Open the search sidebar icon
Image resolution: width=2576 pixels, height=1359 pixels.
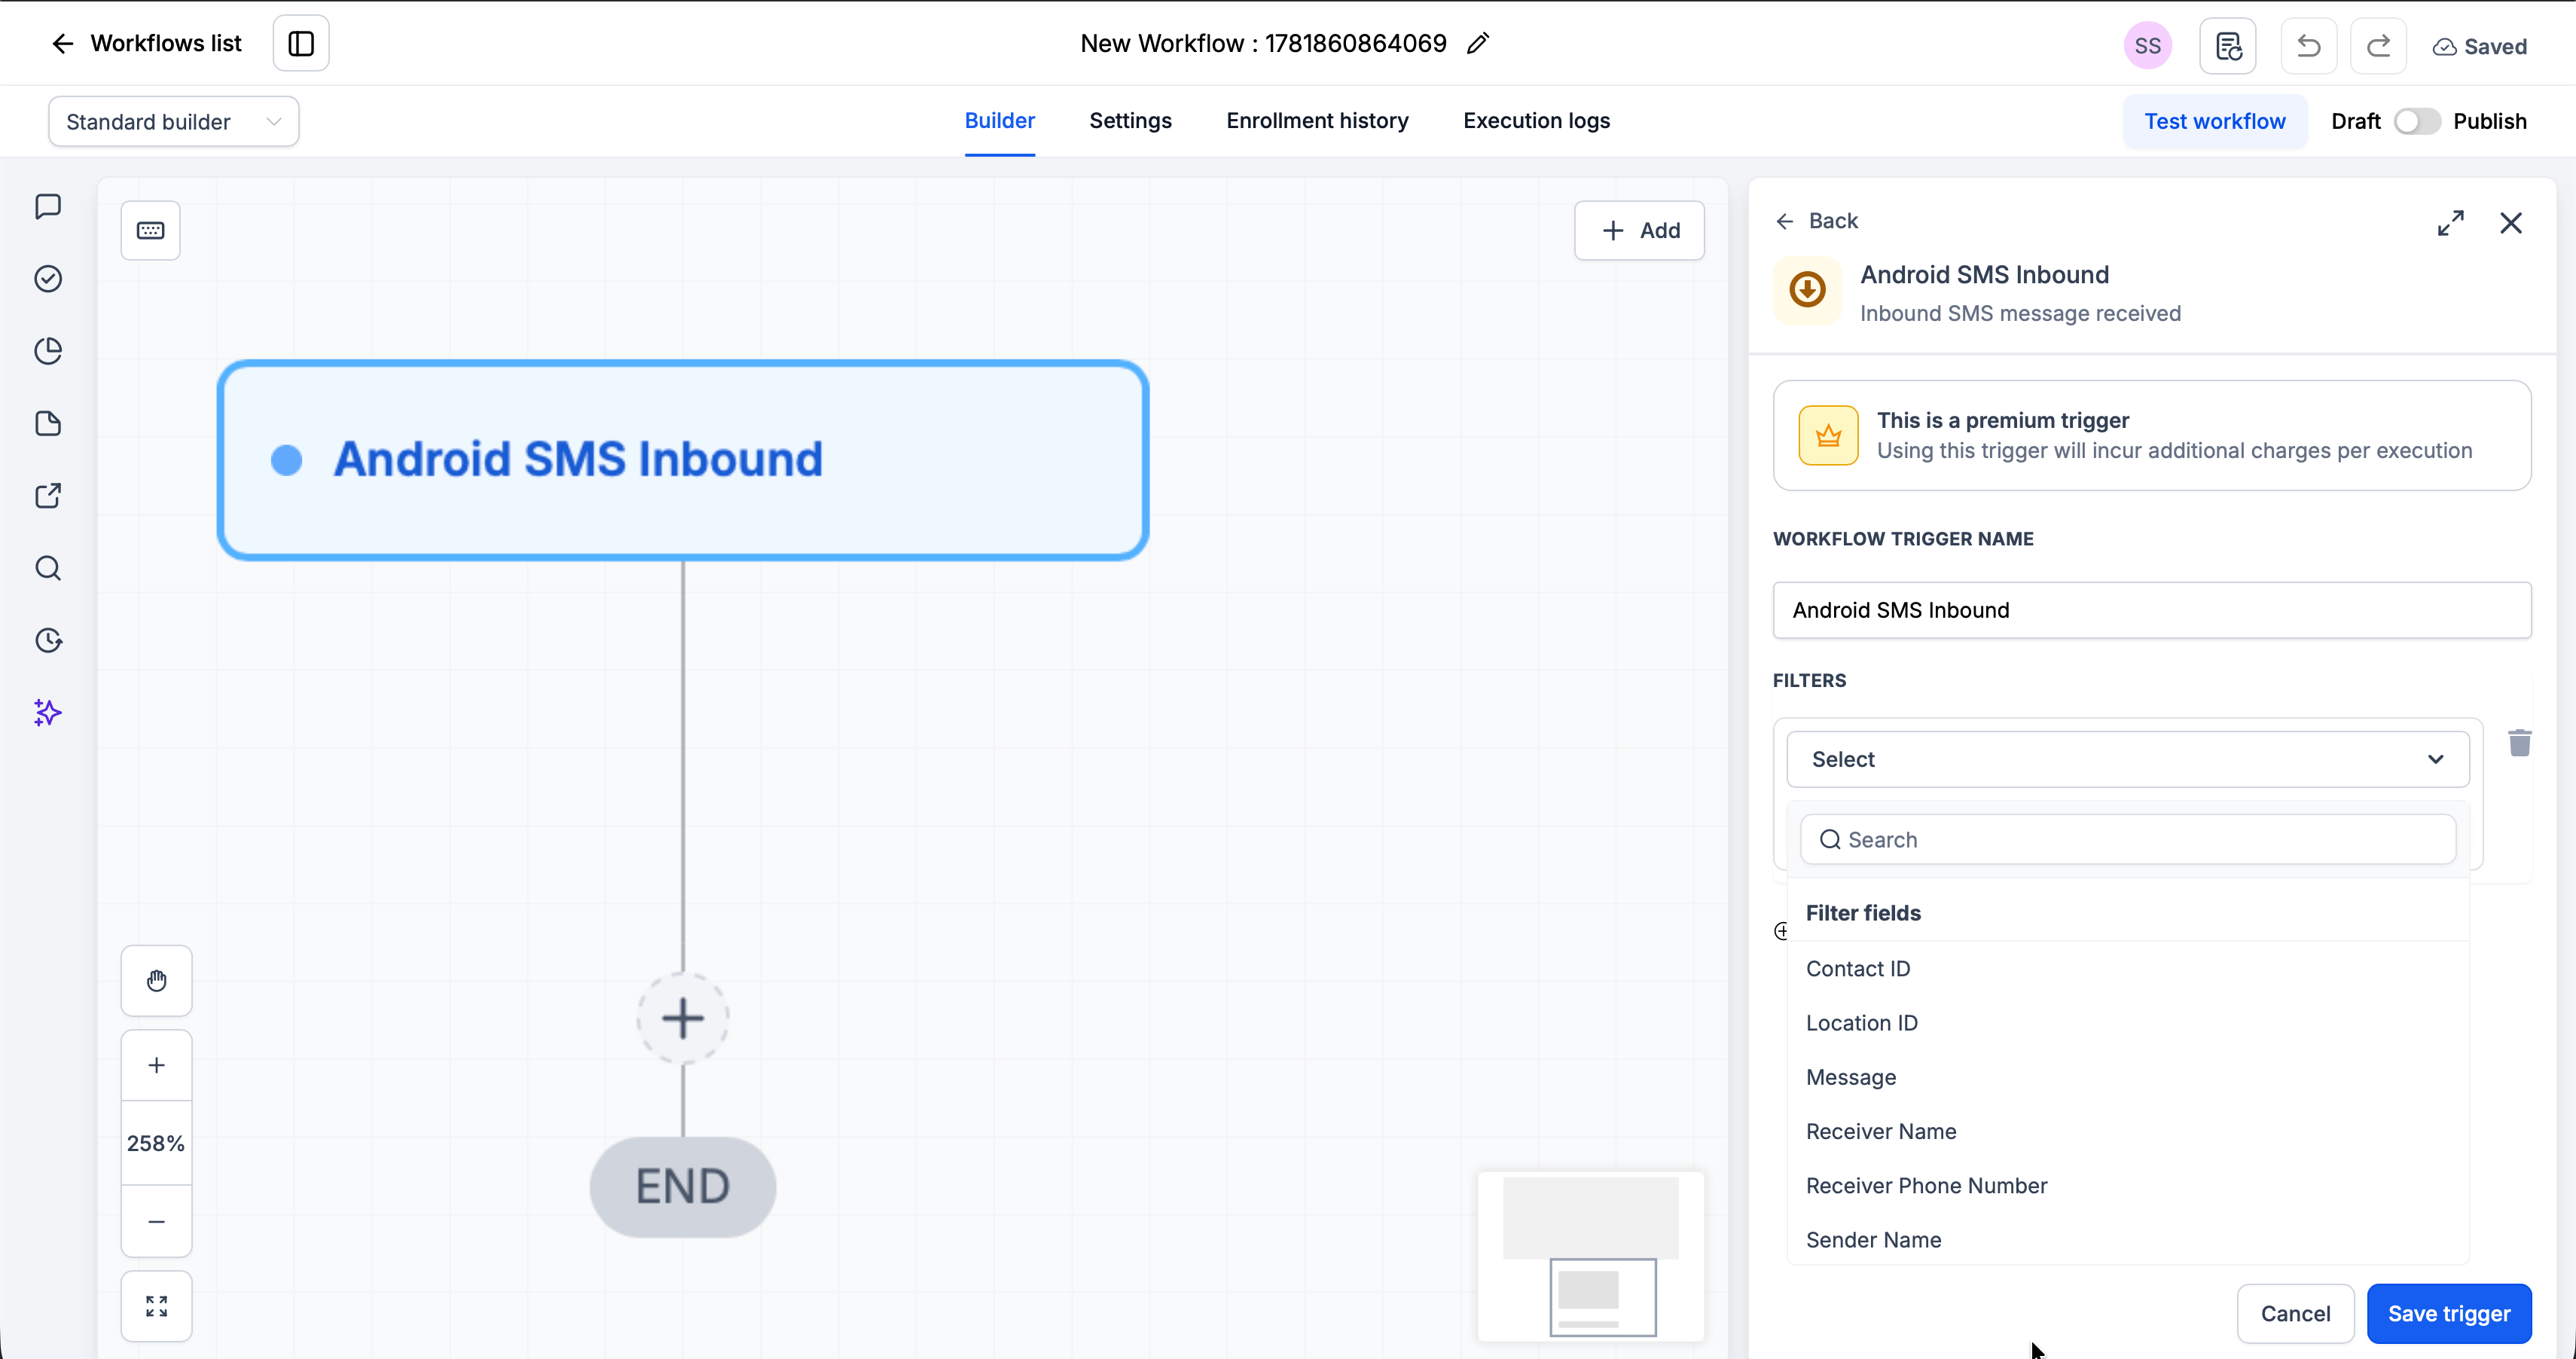[48, 568]
